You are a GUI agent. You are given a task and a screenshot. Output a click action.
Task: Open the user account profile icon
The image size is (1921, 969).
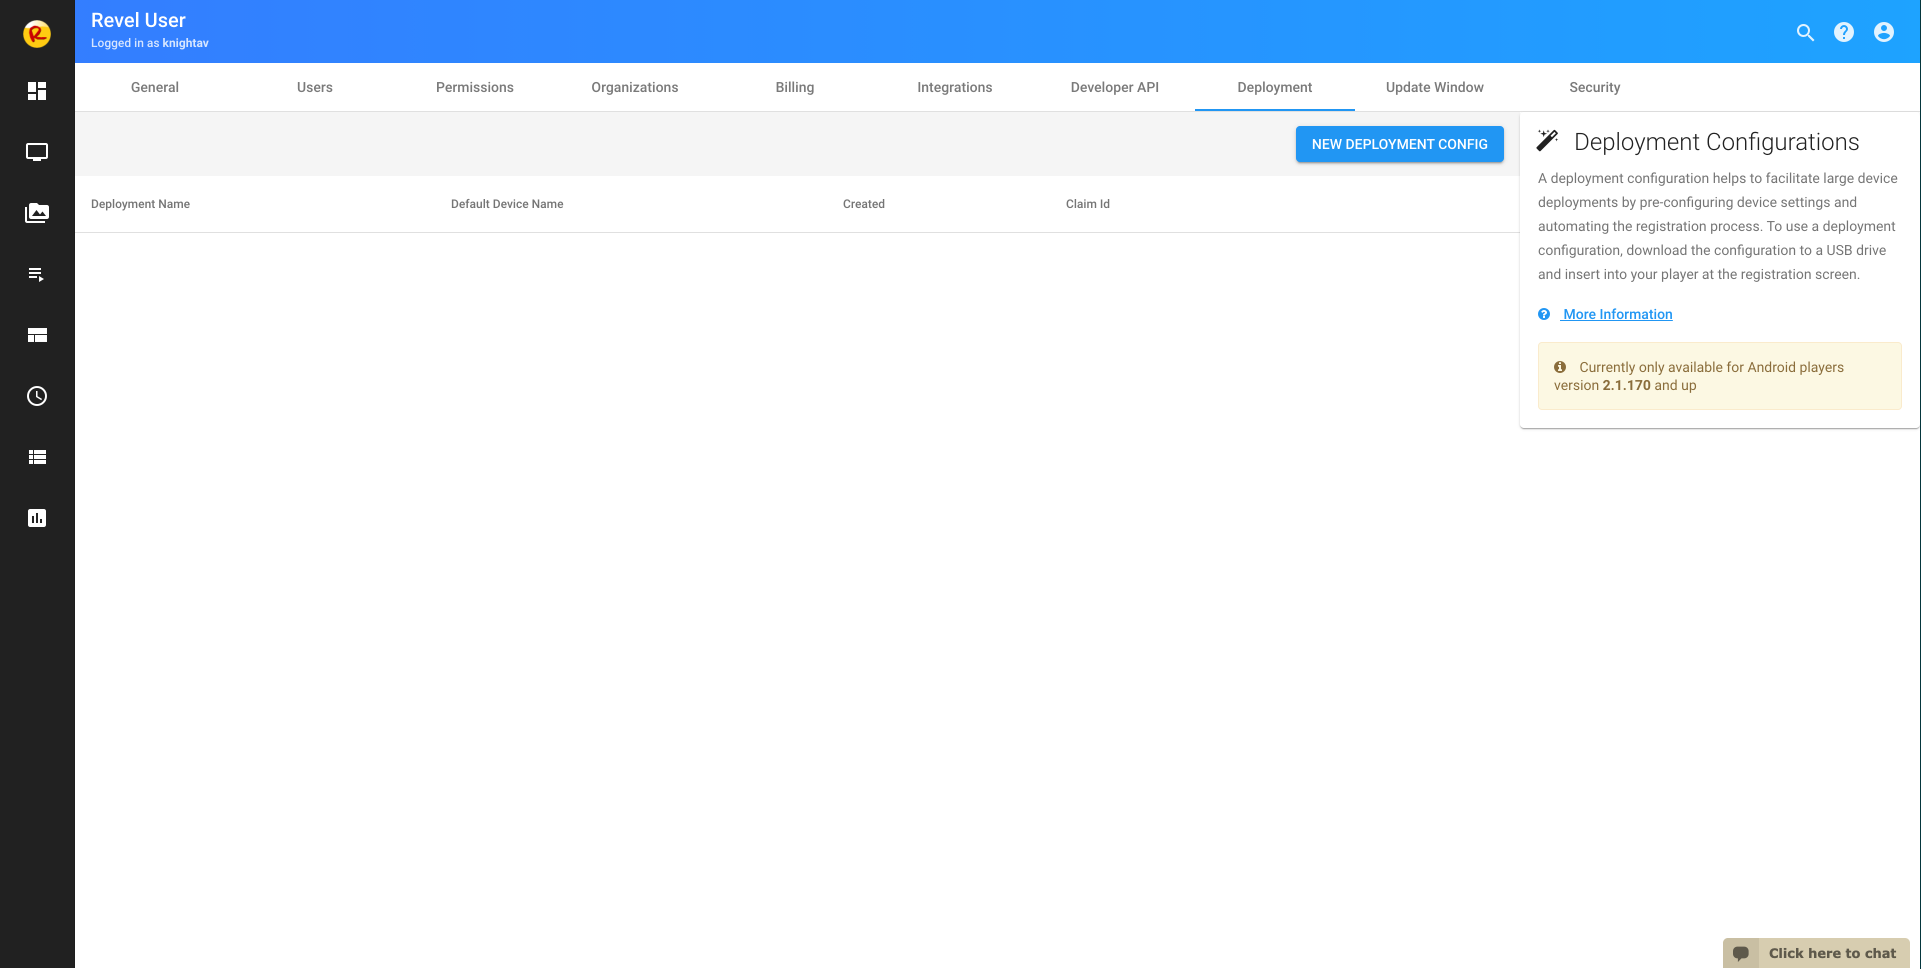click(x=1884, y=32)
